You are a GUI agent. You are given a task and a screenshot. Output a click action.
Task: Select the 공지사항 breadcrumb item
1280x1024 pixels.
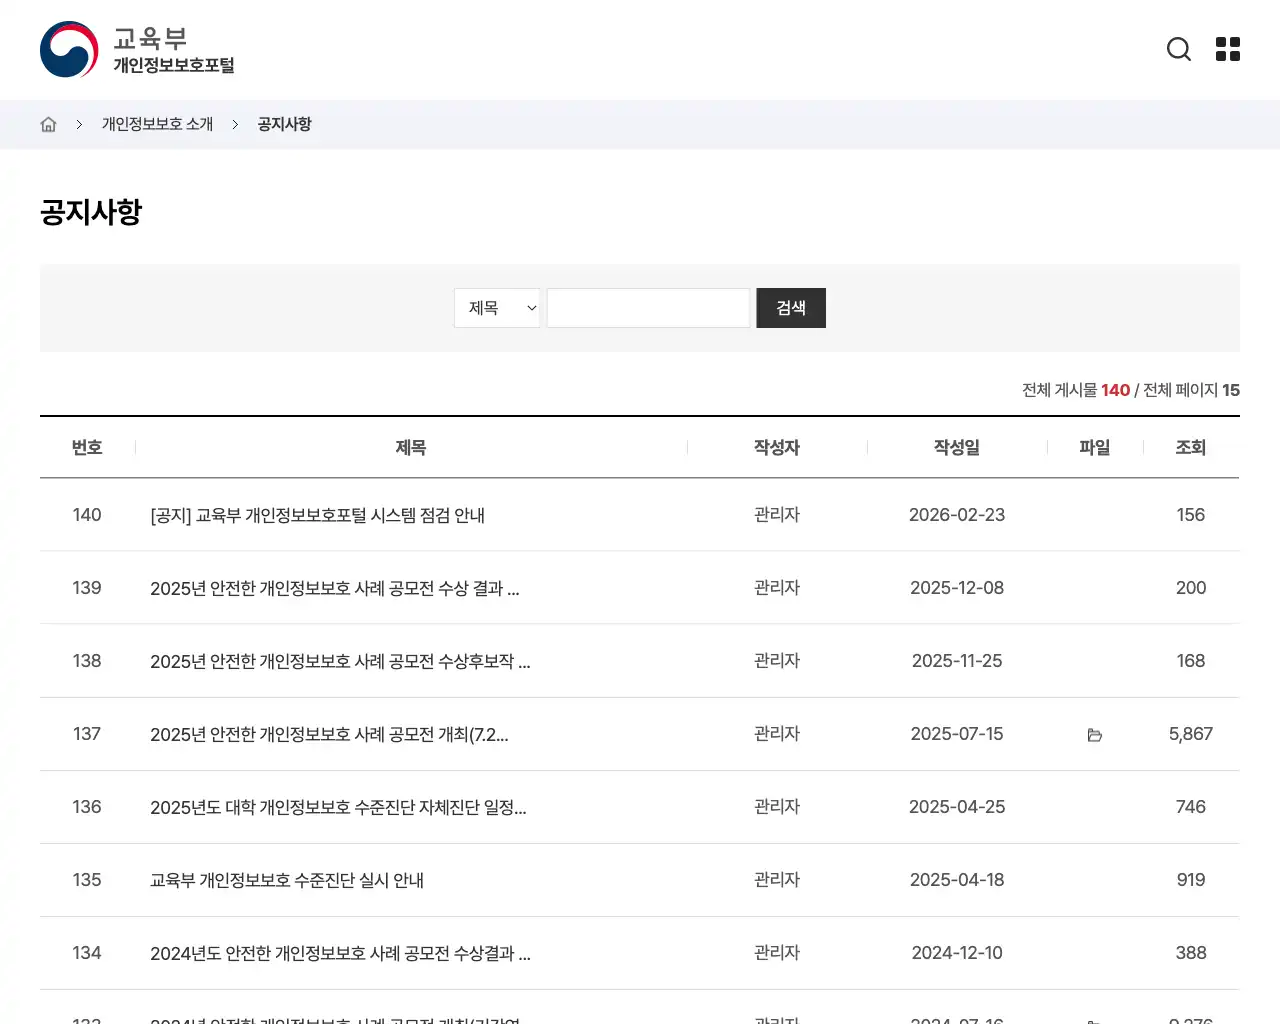(284, 123)
